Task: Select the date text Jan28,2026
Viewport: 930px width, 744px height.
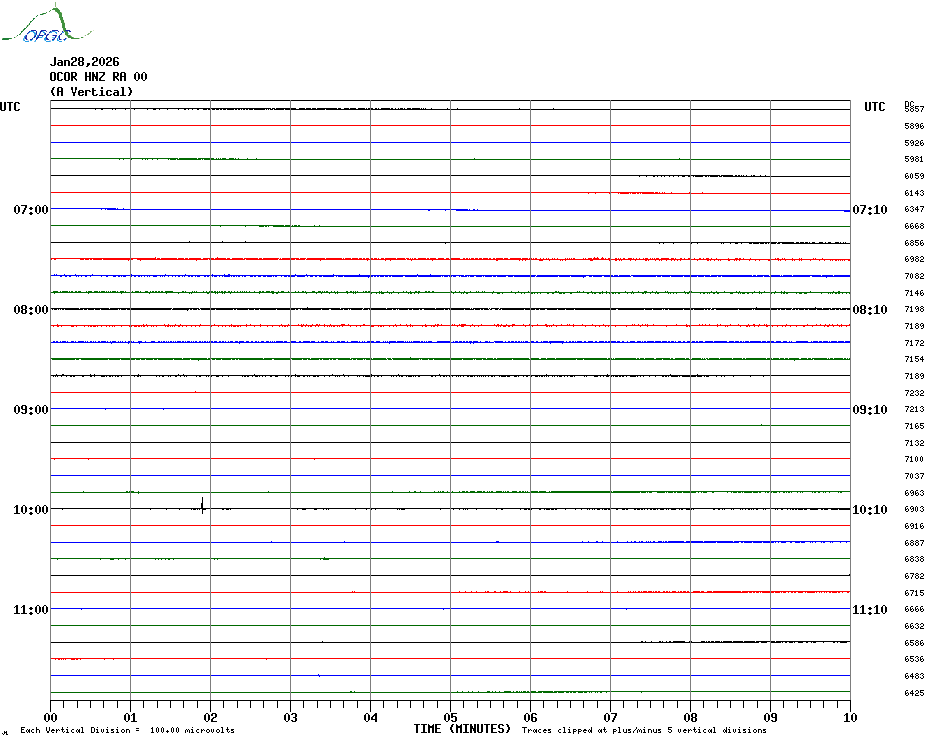Action: [x=84, y=62]
